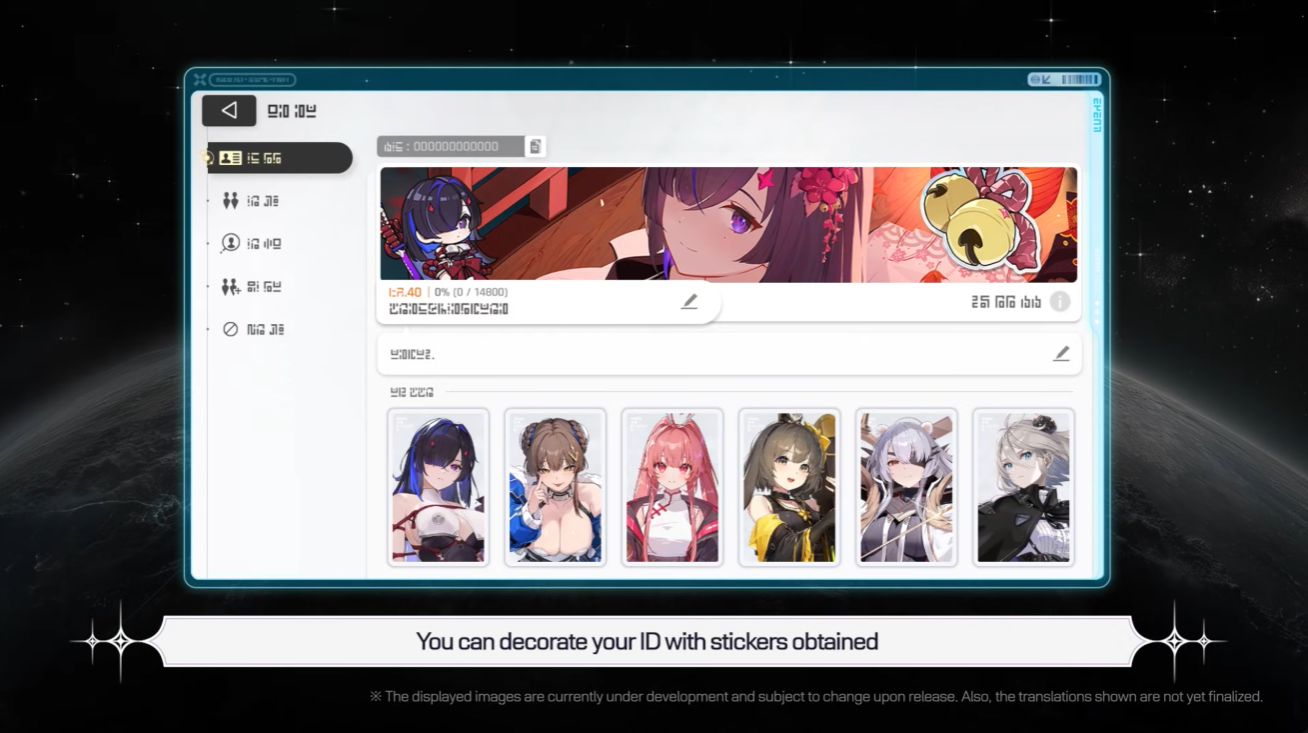Select the silver-haired eyepatch character card
Screen dimensions: 1308x733
(x=906, y=487)
